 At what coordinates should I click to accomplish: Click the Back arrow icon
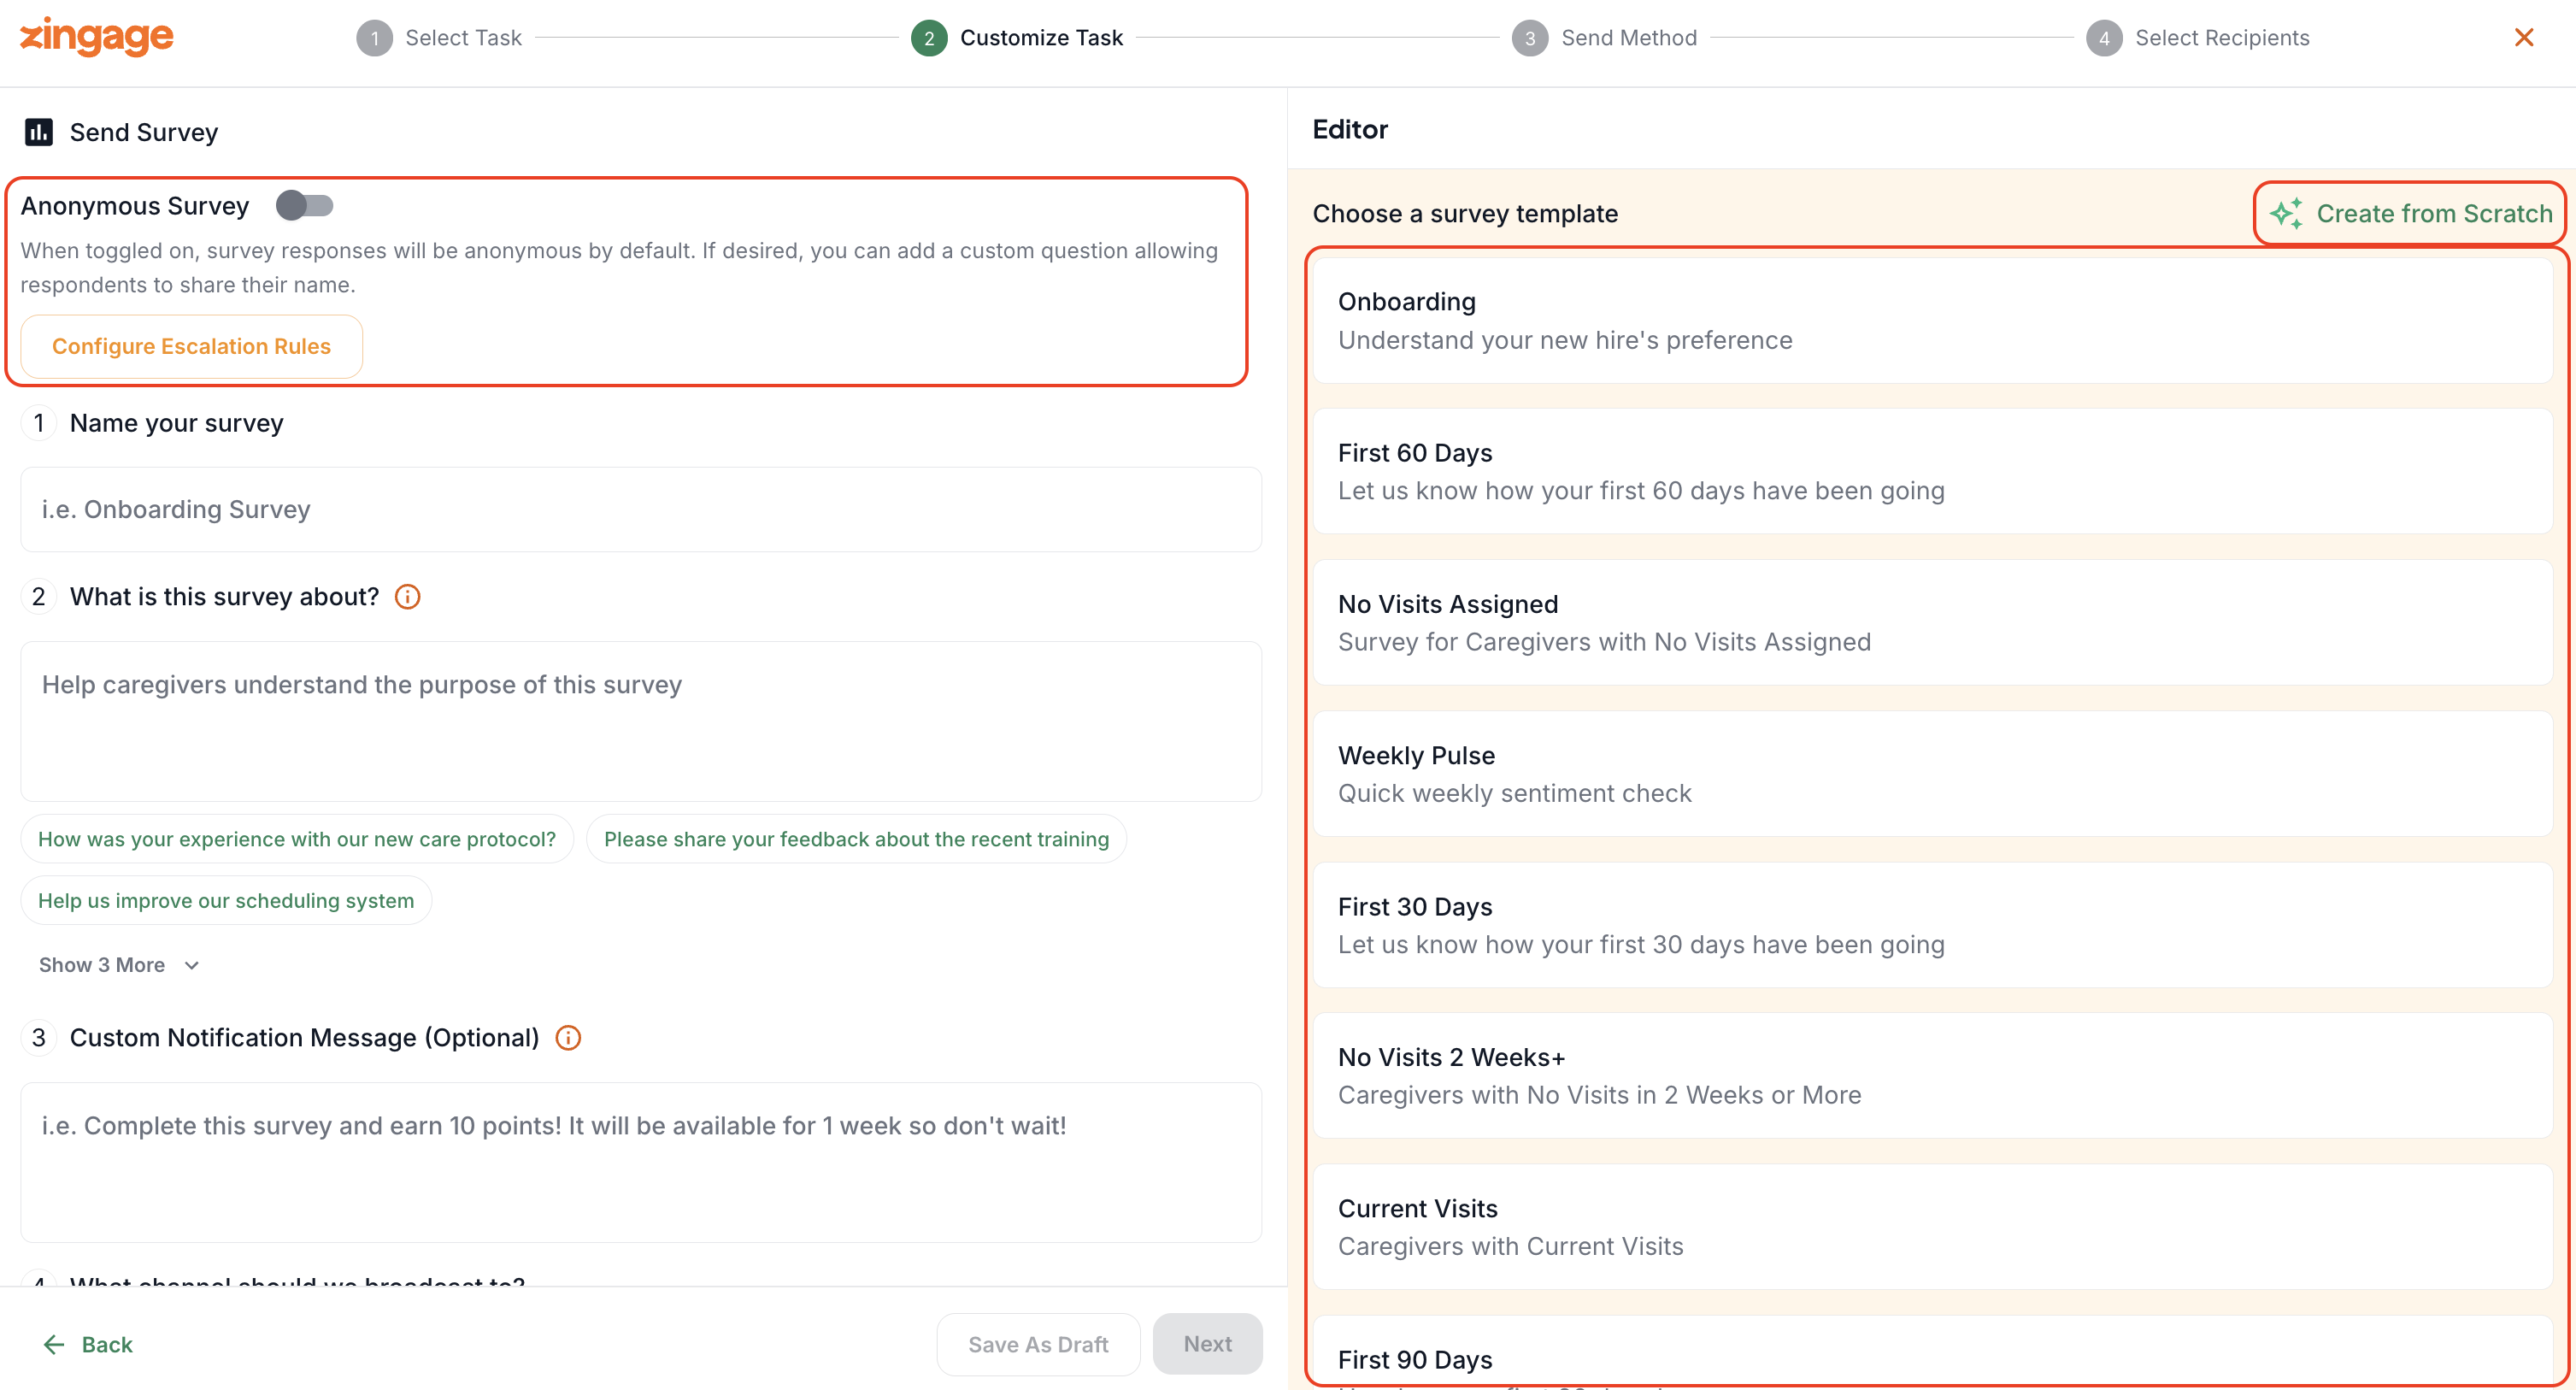click(54, 1345)
